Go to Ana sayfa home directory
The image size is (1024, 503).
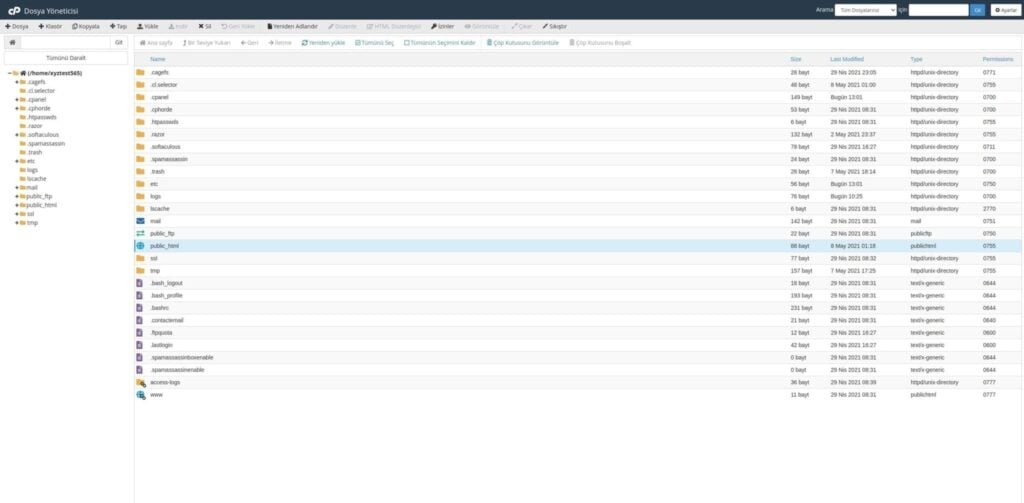click(x=156, y=43)
